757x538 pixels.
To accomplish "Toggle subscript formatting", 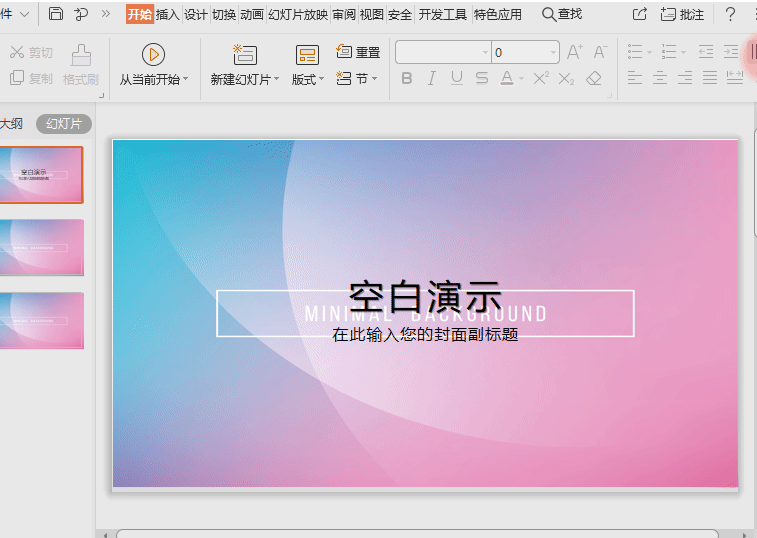I will pos(566,78).
